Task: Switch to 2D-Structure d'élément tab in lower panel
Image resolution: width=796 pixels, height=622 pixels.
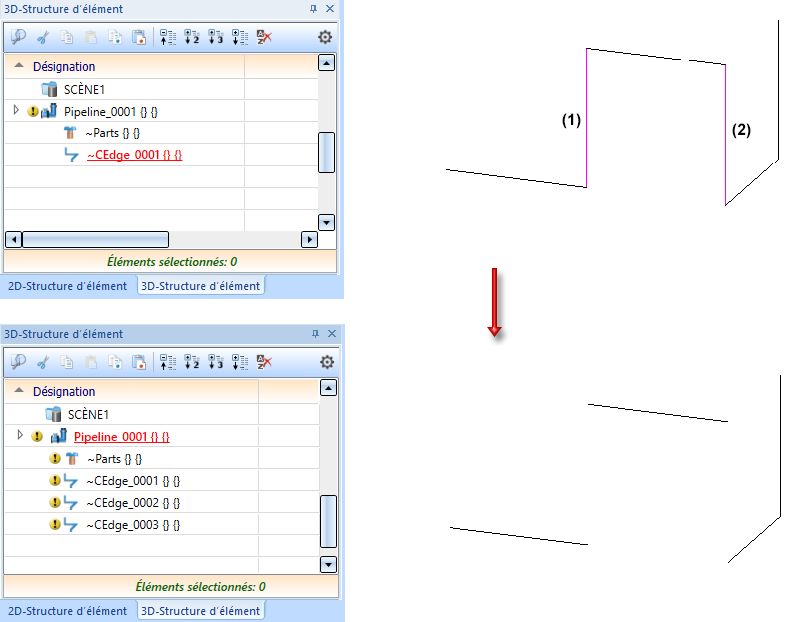Action: pyautogui.click(x=68, y=611)
